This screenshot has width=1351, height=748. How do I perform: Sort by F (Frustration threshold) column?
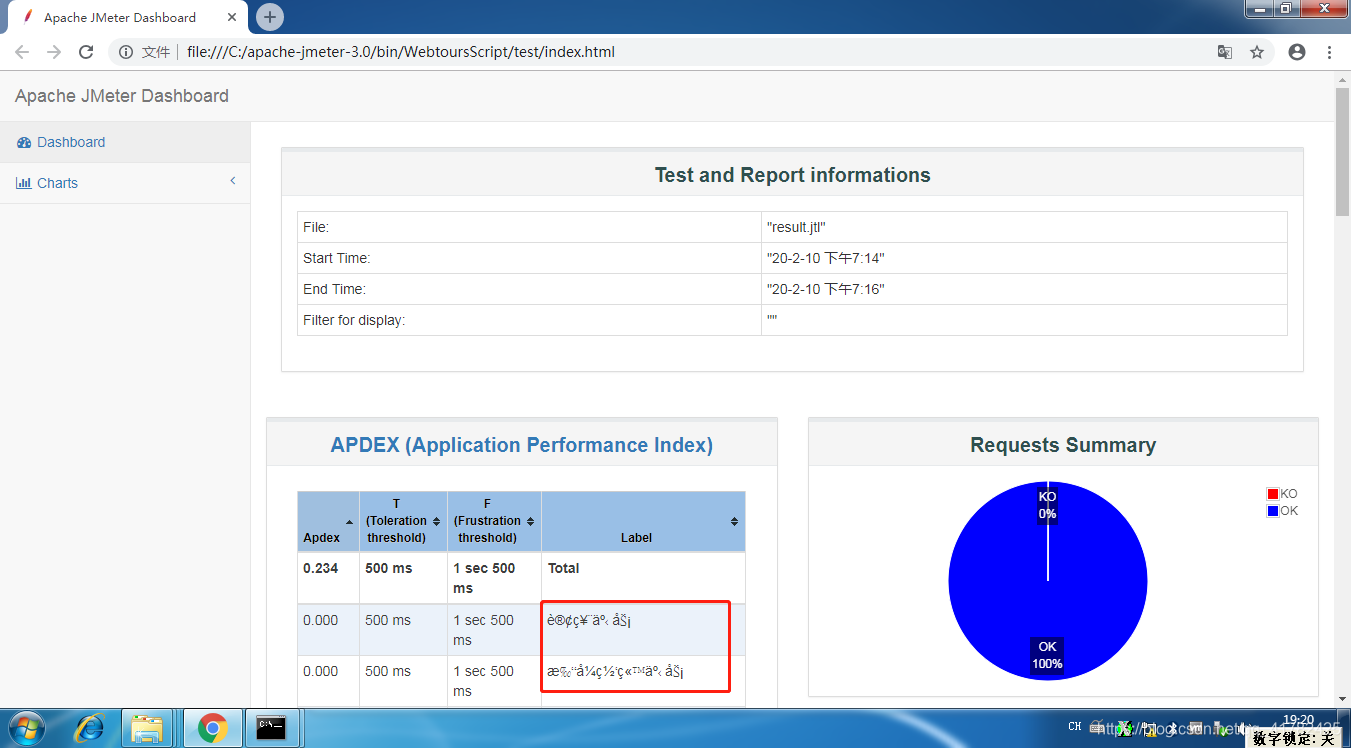pyautogui.click(x=494, y=521)
